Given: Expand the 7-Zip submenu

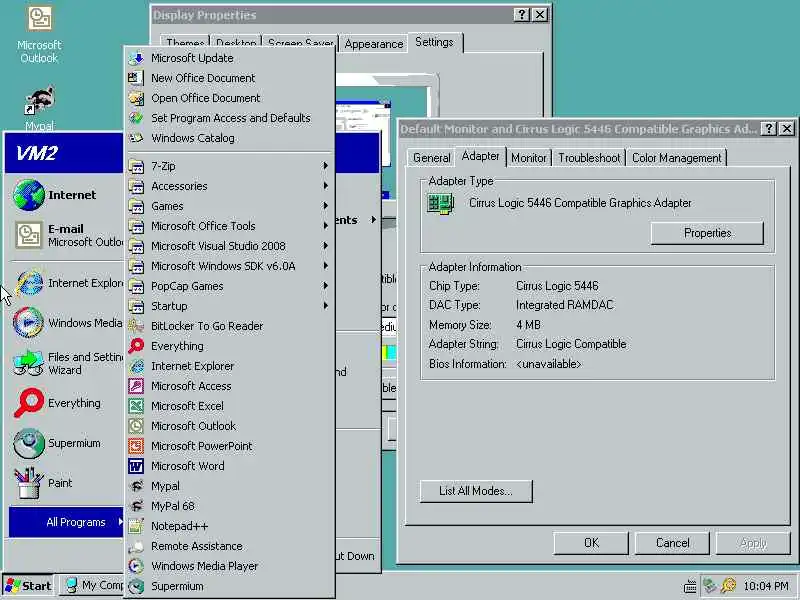Looking at the screenshot, I should pyautogui.click(x=230, y=166).
